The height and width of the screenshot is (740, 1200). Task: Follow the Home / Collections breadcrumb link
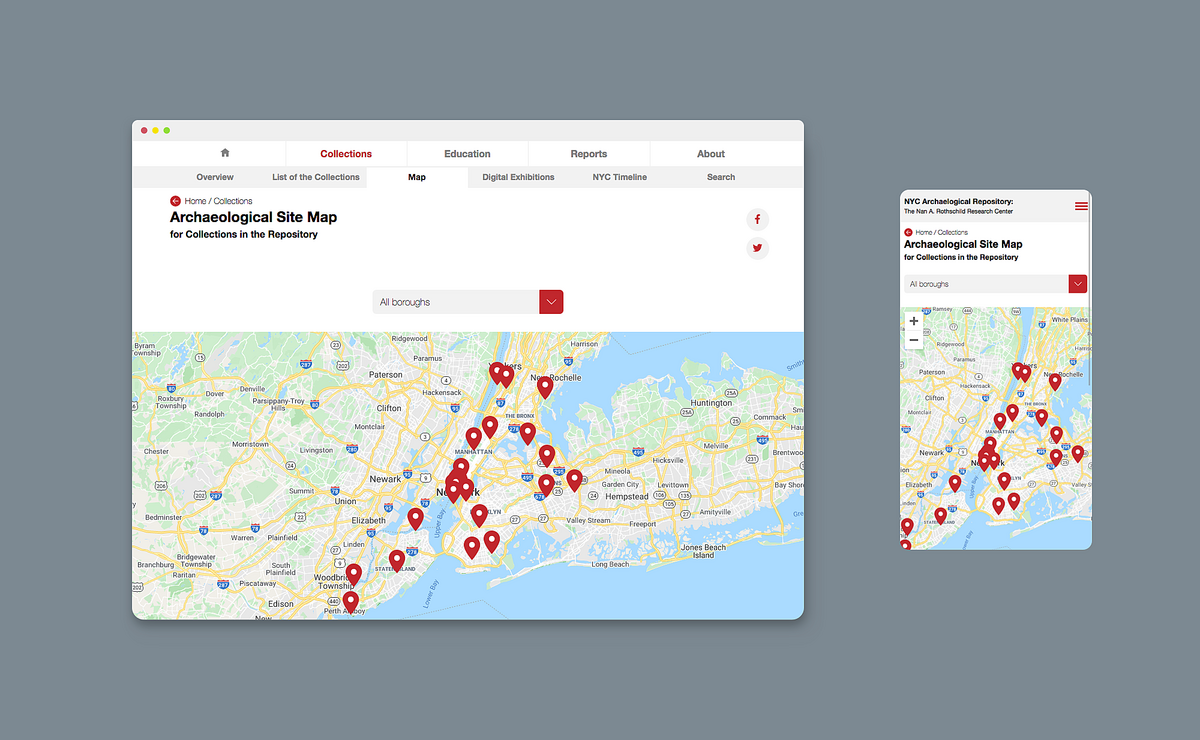coord(218,201)
